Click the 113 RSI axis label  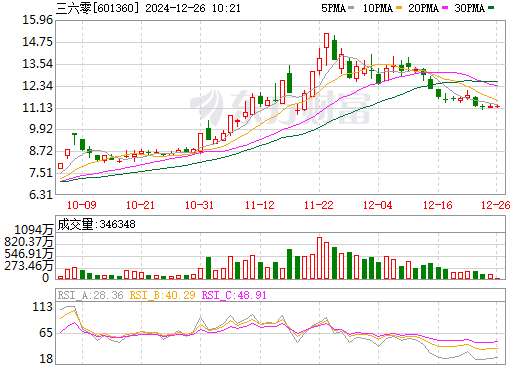[43, 307]
